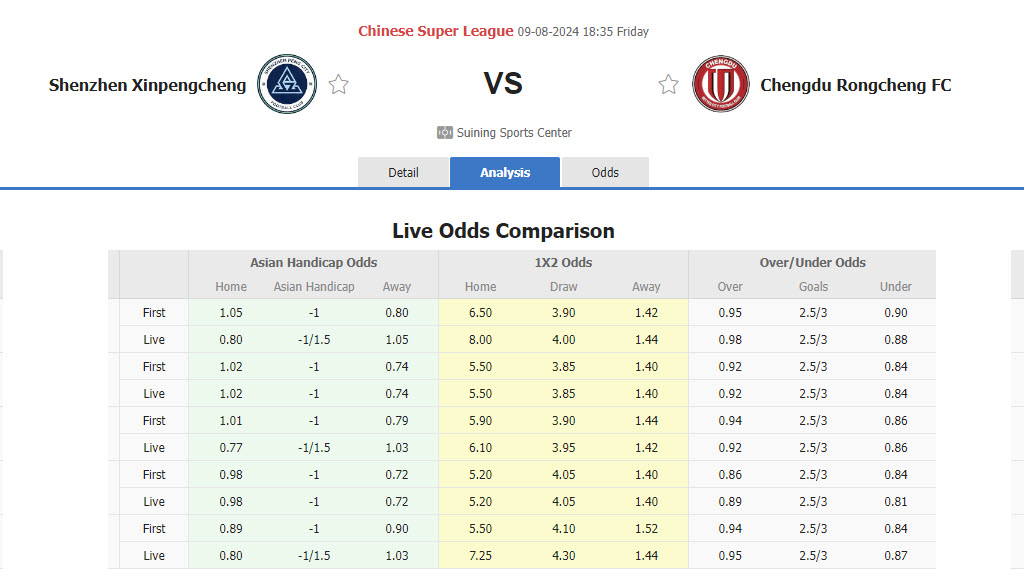Open the Odds tab
1024x574 pixels.
[605, 172]
